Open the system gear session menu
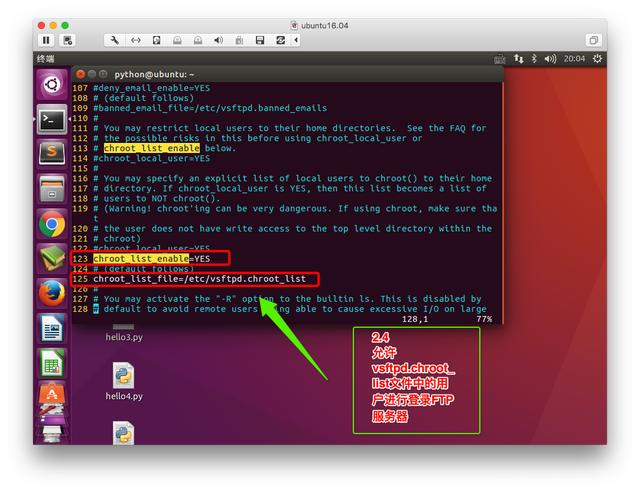Image resolution: width=640 pixels, height=492 pixels. coord(597,59)
